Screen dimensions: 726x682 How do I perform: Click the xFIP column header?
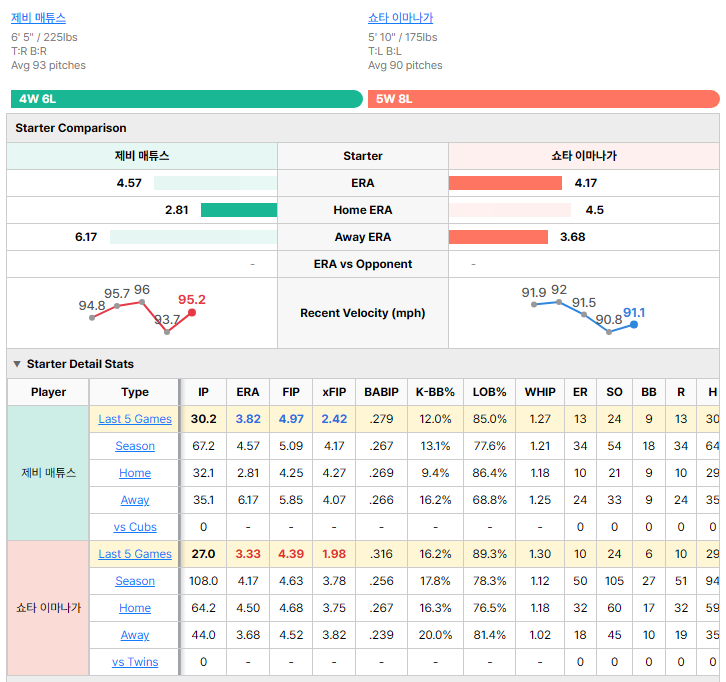[x=334, y=392]
